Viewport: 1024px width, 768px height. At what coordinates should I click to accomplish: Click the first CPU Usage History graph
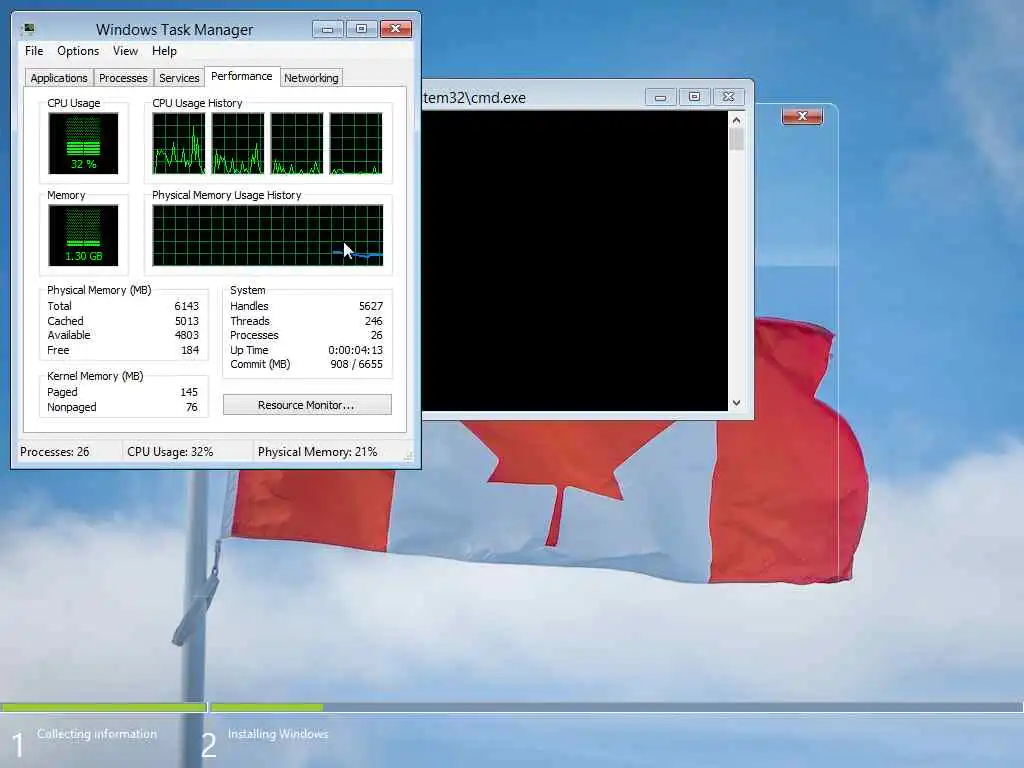pyautogui.click(x=178, y=143)
